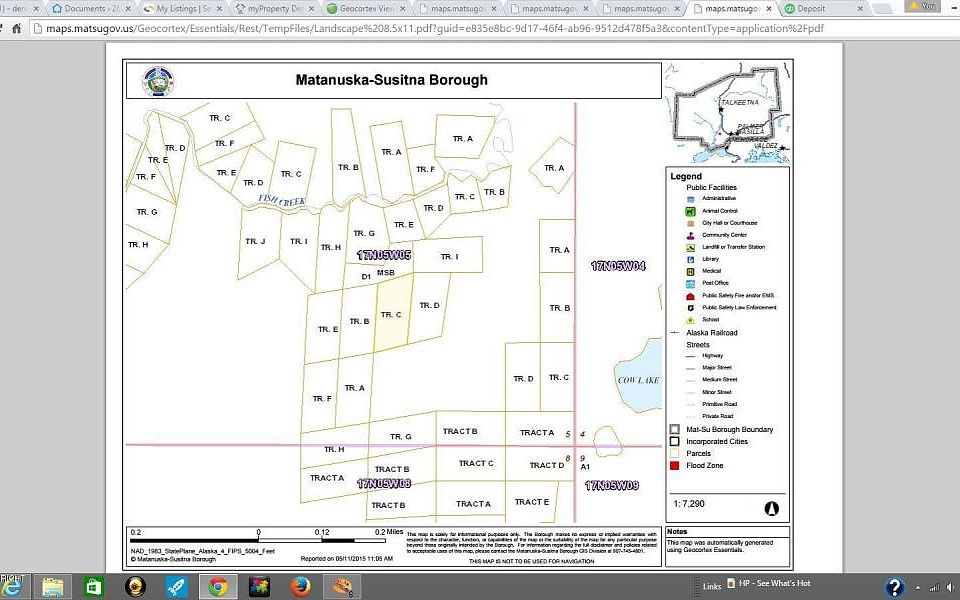Click the 'FISH CREEK' label on the map

(282, 200)
